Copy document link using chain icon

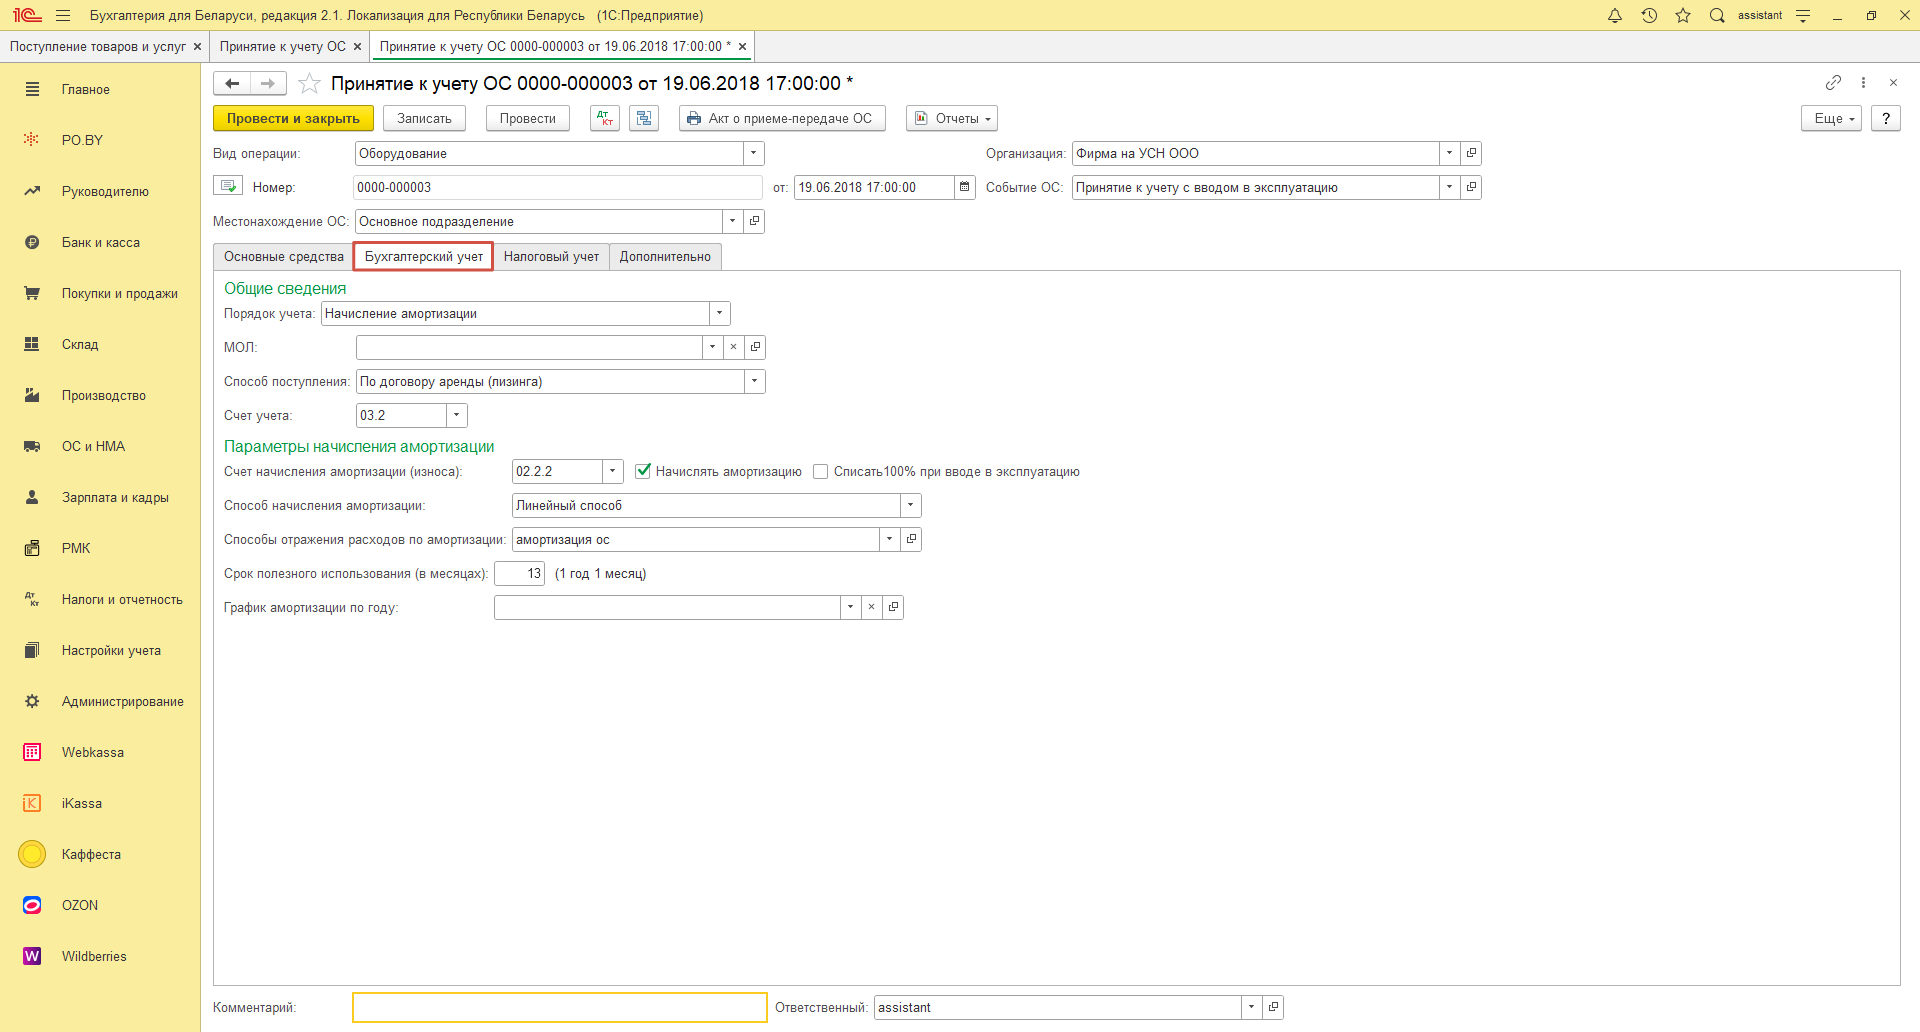(x=1832, y=83)
